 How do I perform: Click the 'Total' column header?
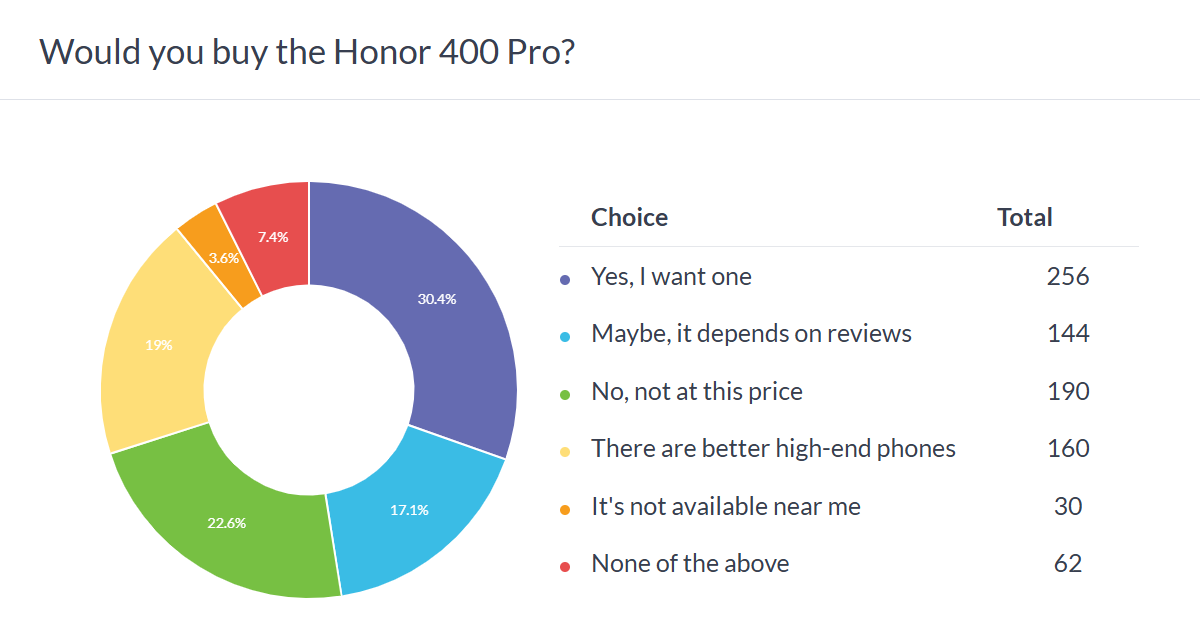1025,217
